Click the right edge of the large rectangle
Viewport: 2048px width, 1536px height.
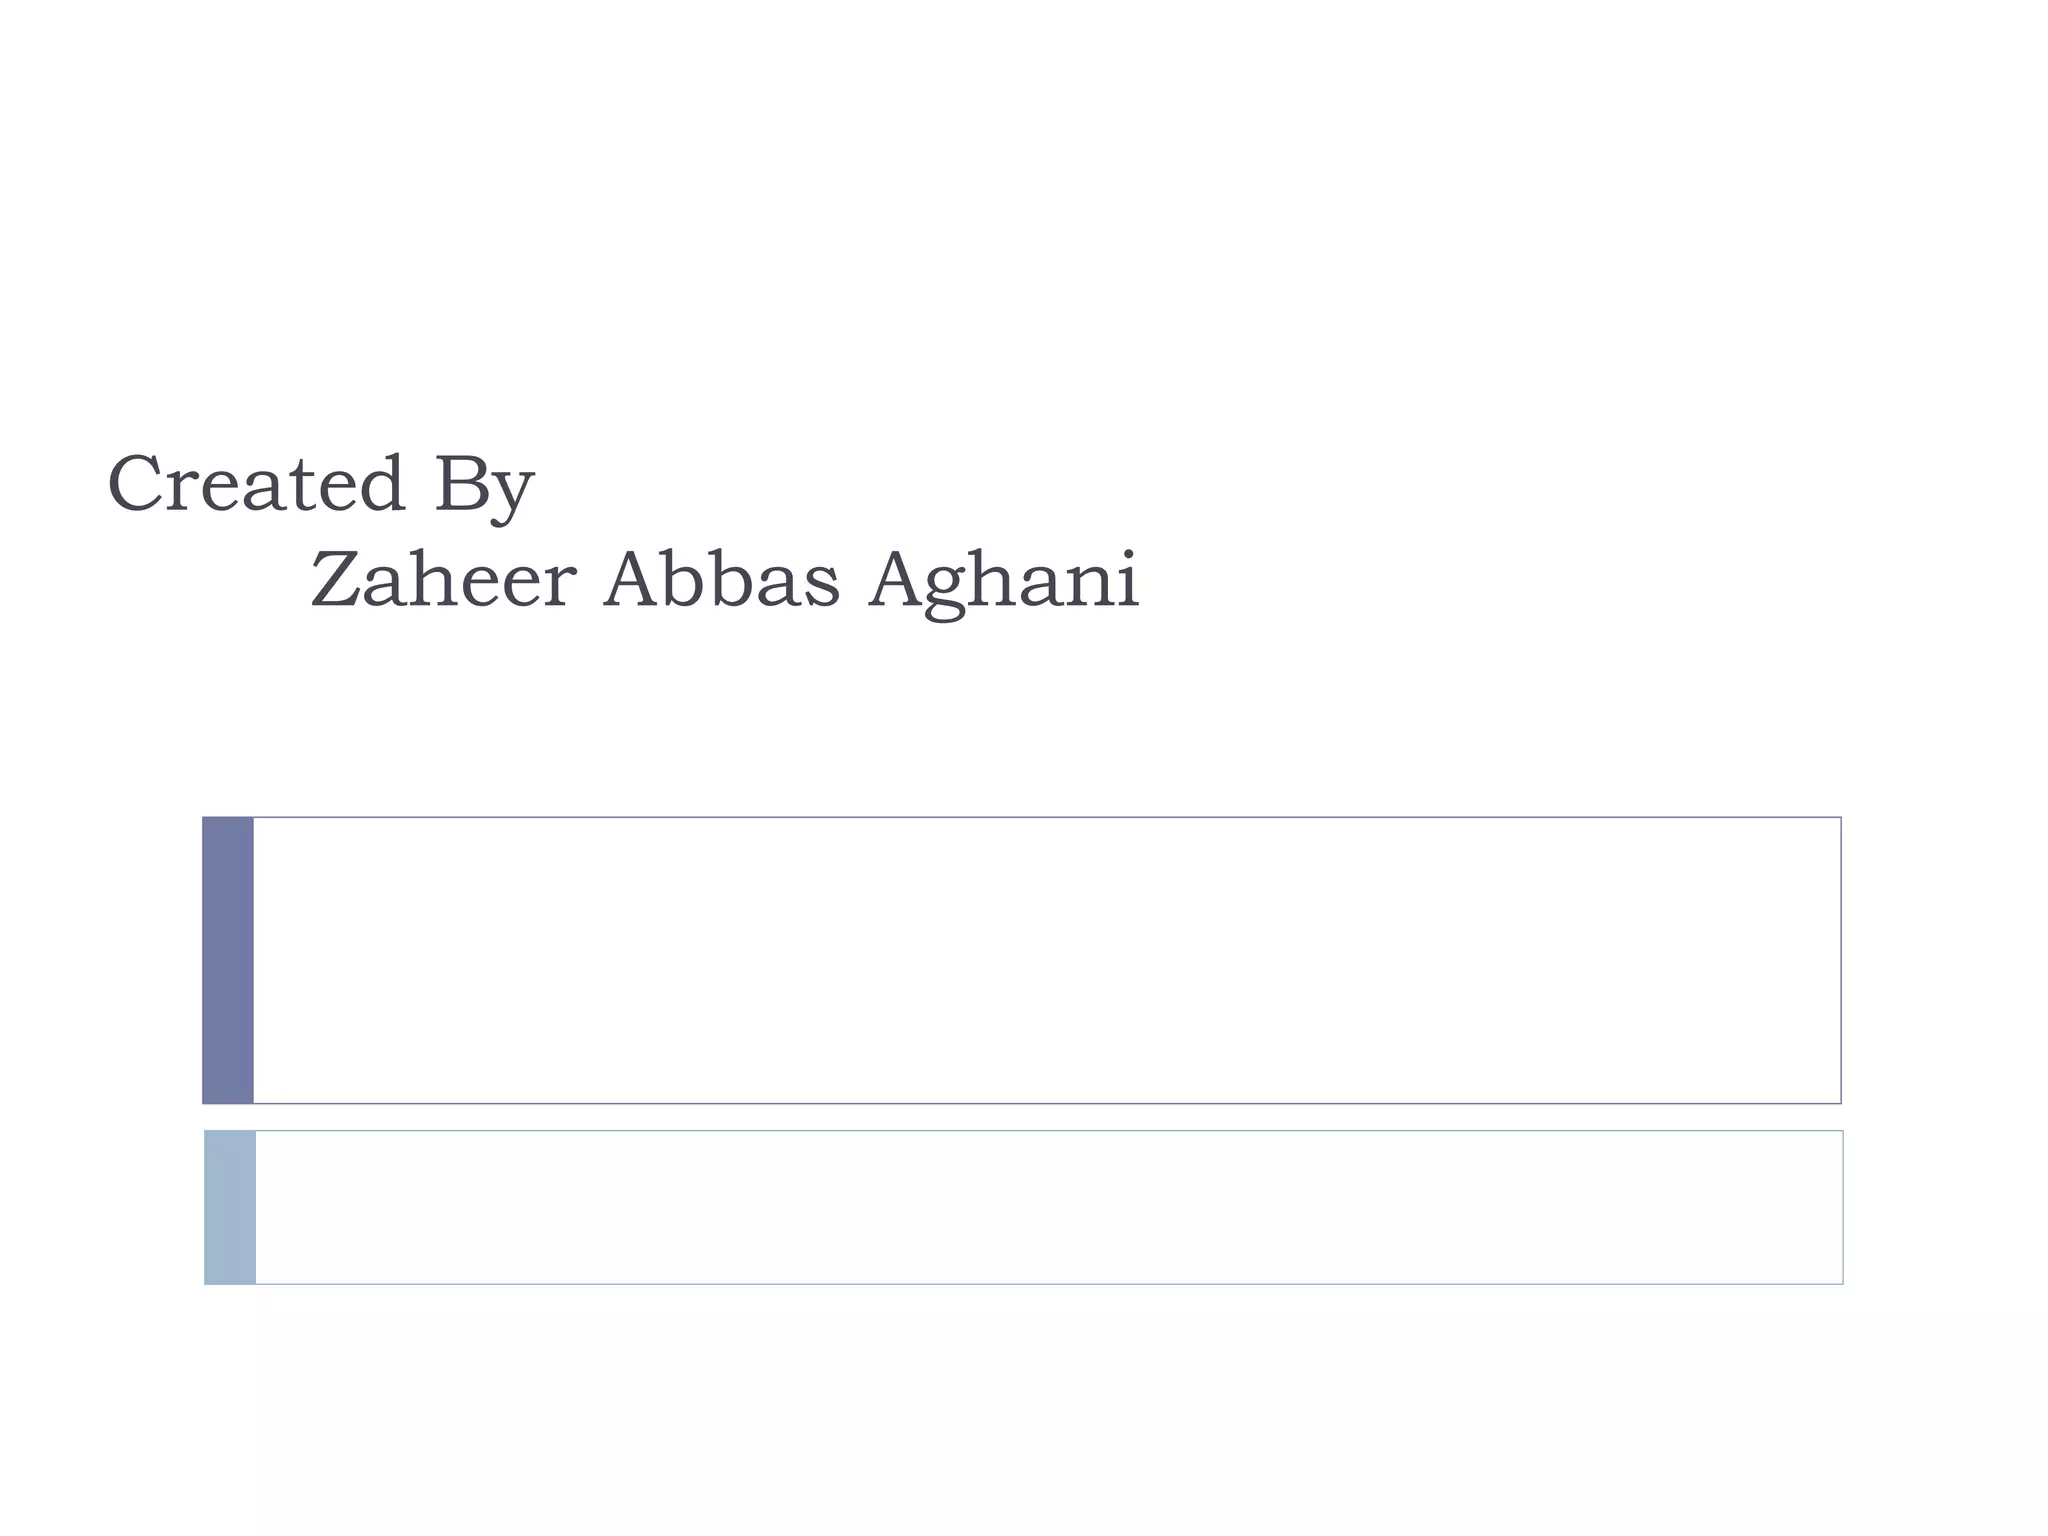(1840, 960)
